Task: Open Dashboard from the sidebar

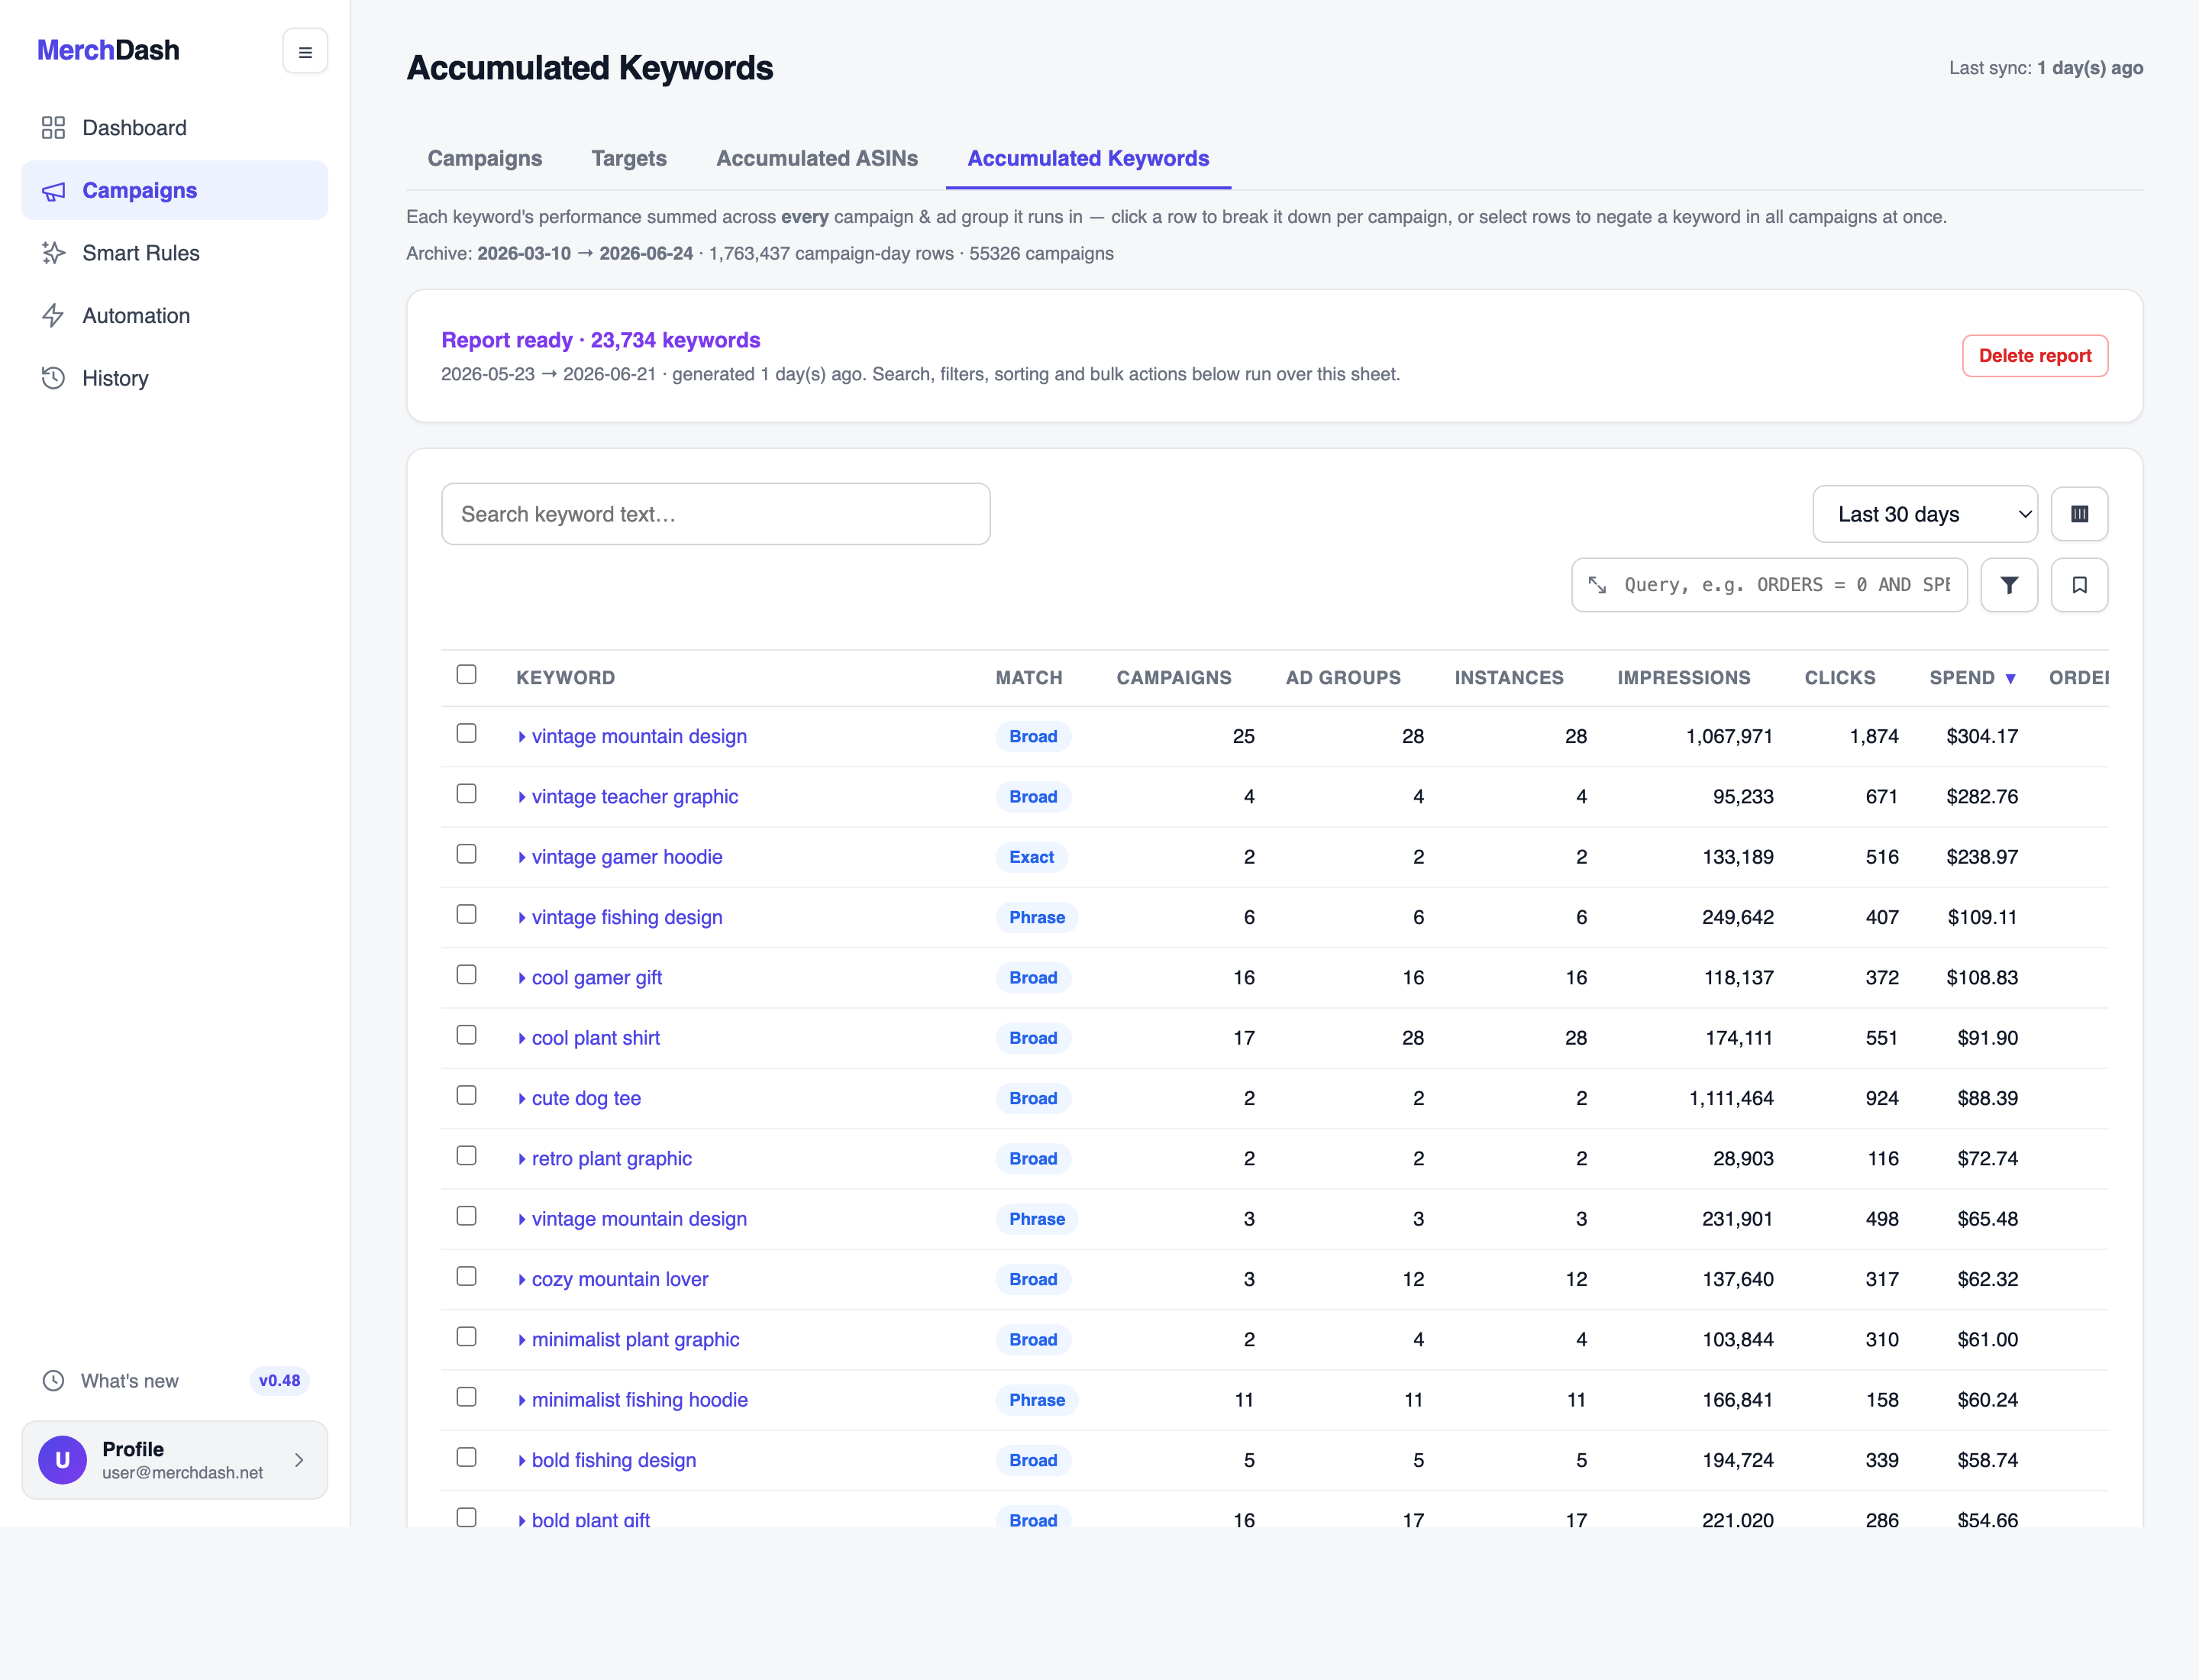Action: point(174,128)
